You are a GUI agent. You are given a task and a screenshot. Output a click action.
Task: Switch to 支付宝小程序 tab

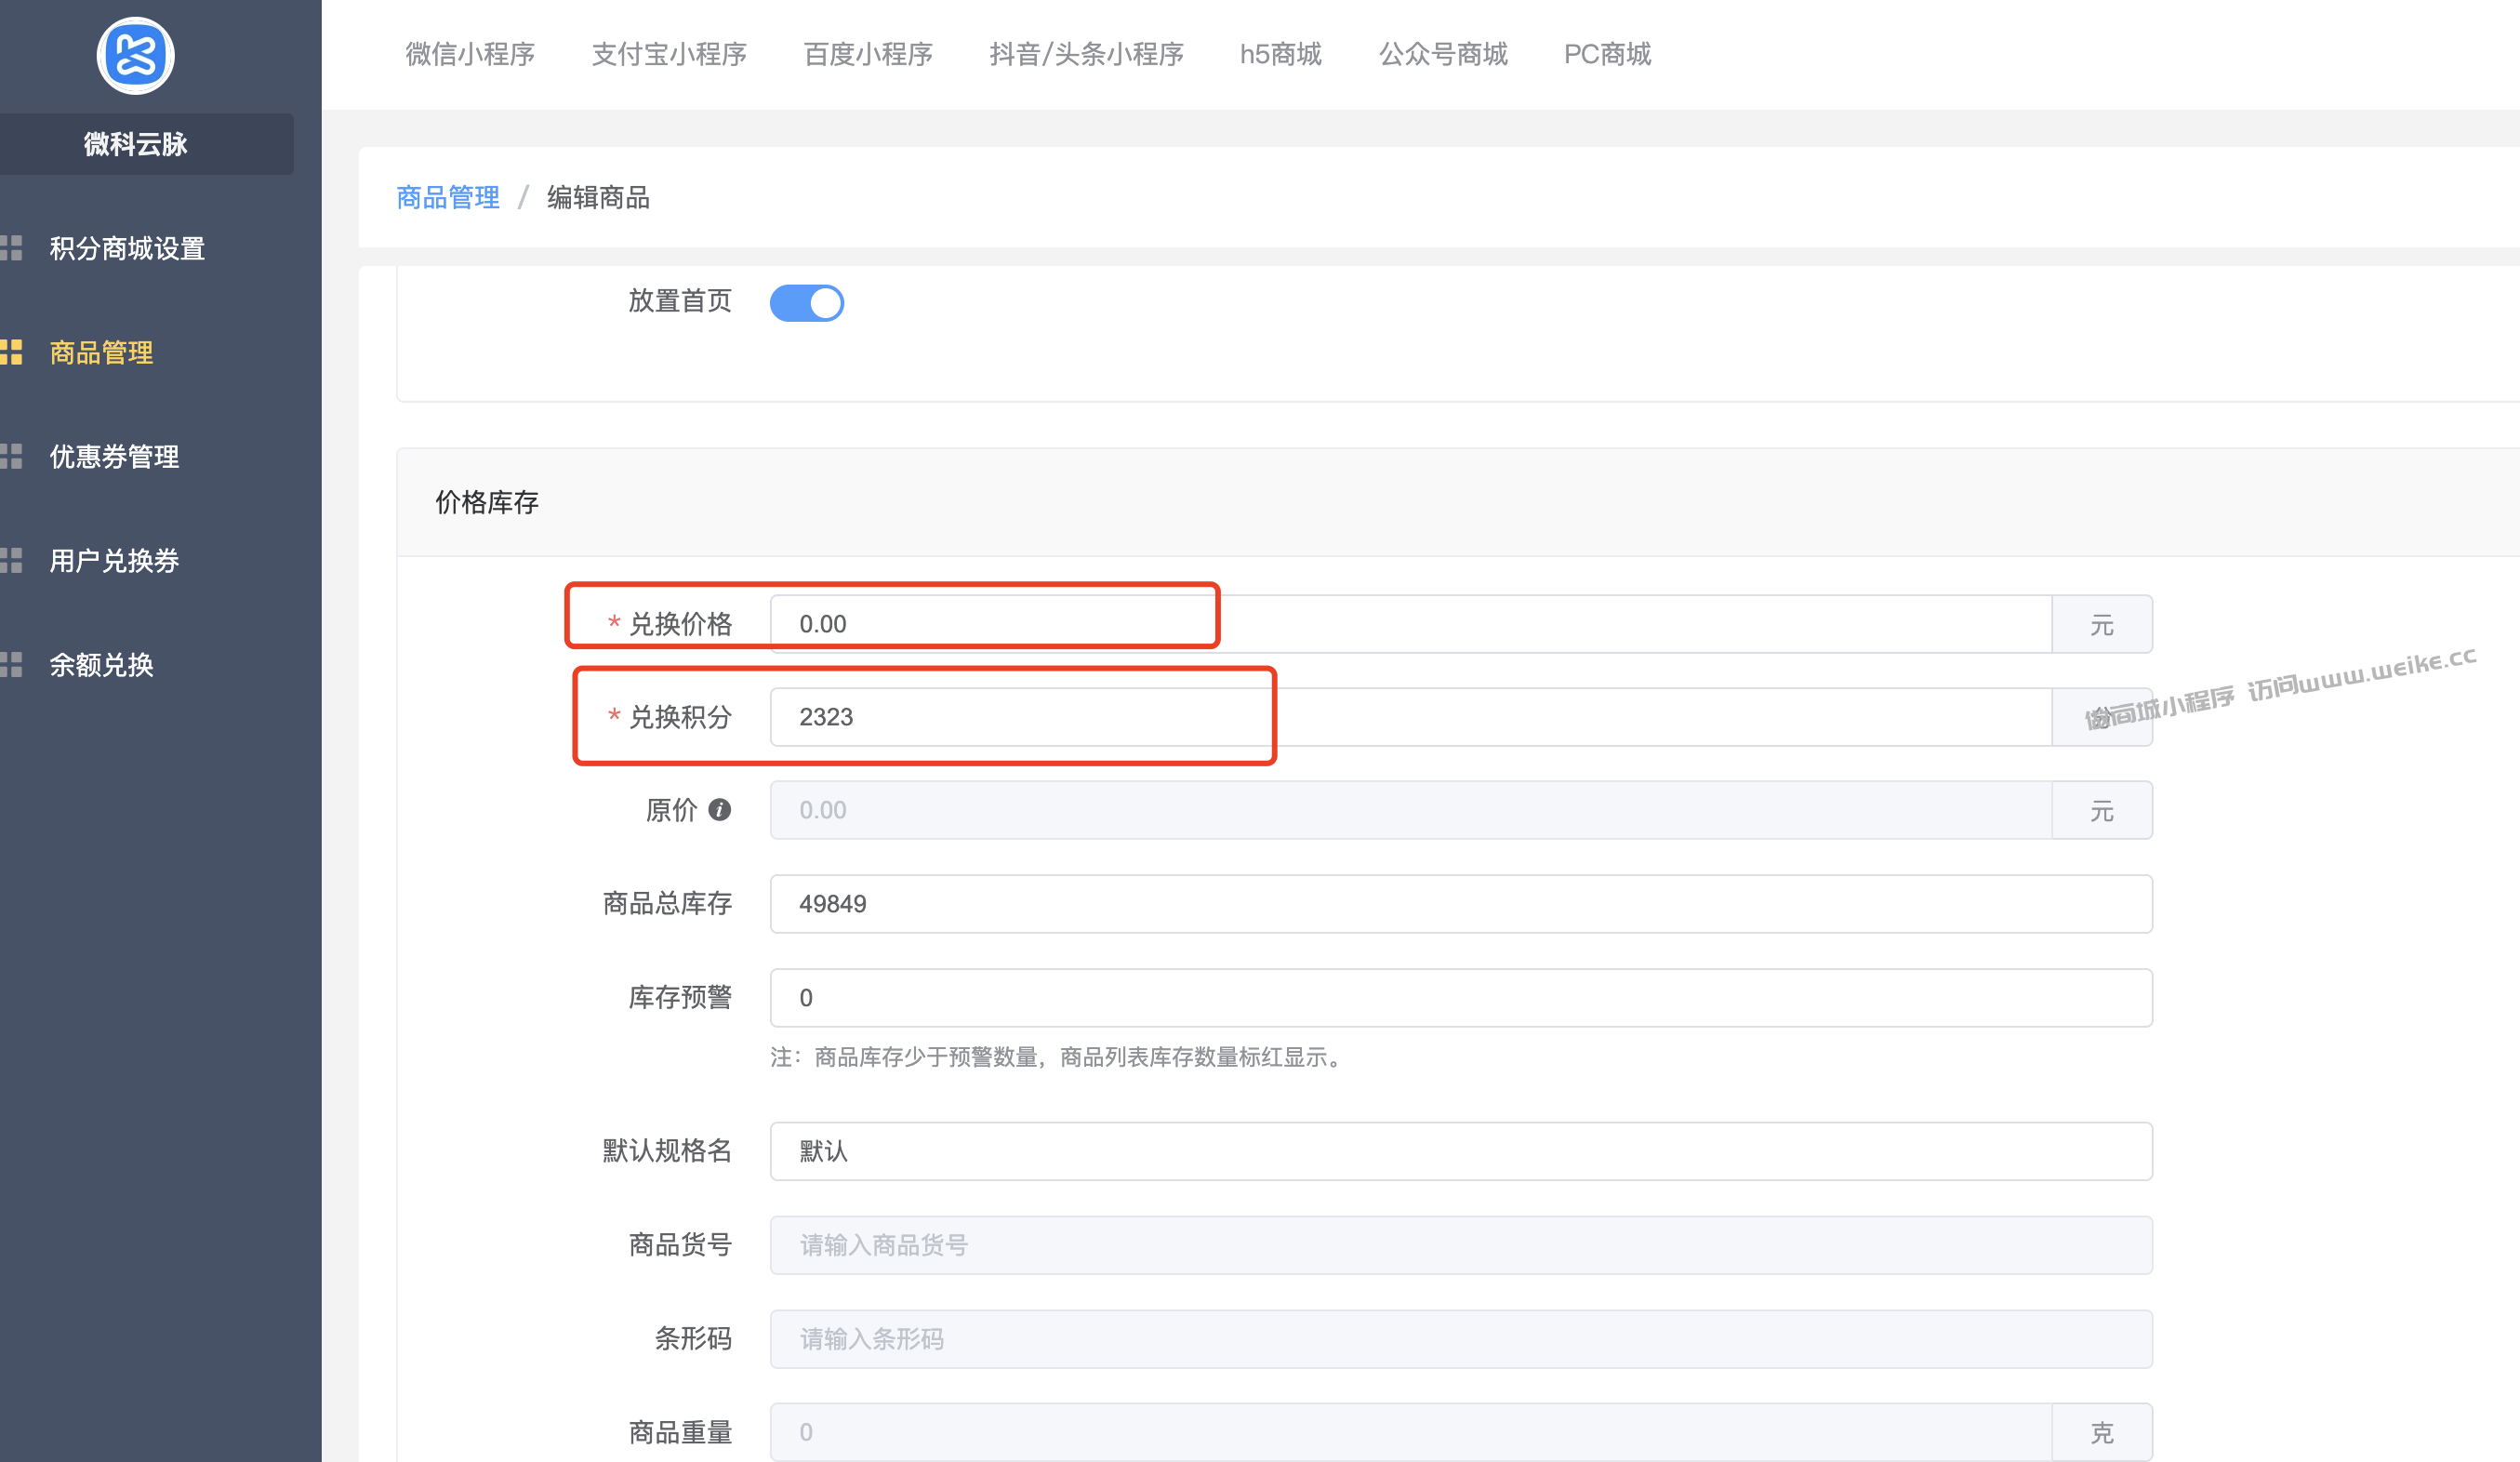pos(669,54)
